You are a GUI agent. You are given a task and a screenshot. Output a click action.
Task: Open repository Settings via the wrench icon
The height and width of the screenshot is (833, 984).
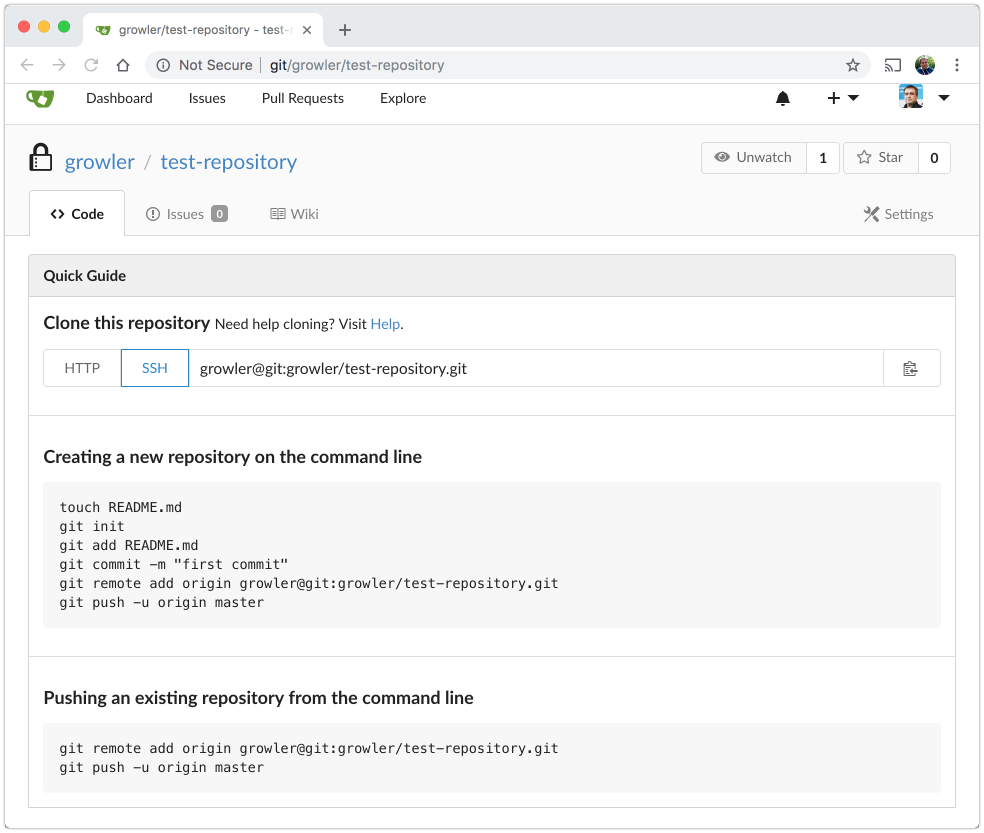870,214
